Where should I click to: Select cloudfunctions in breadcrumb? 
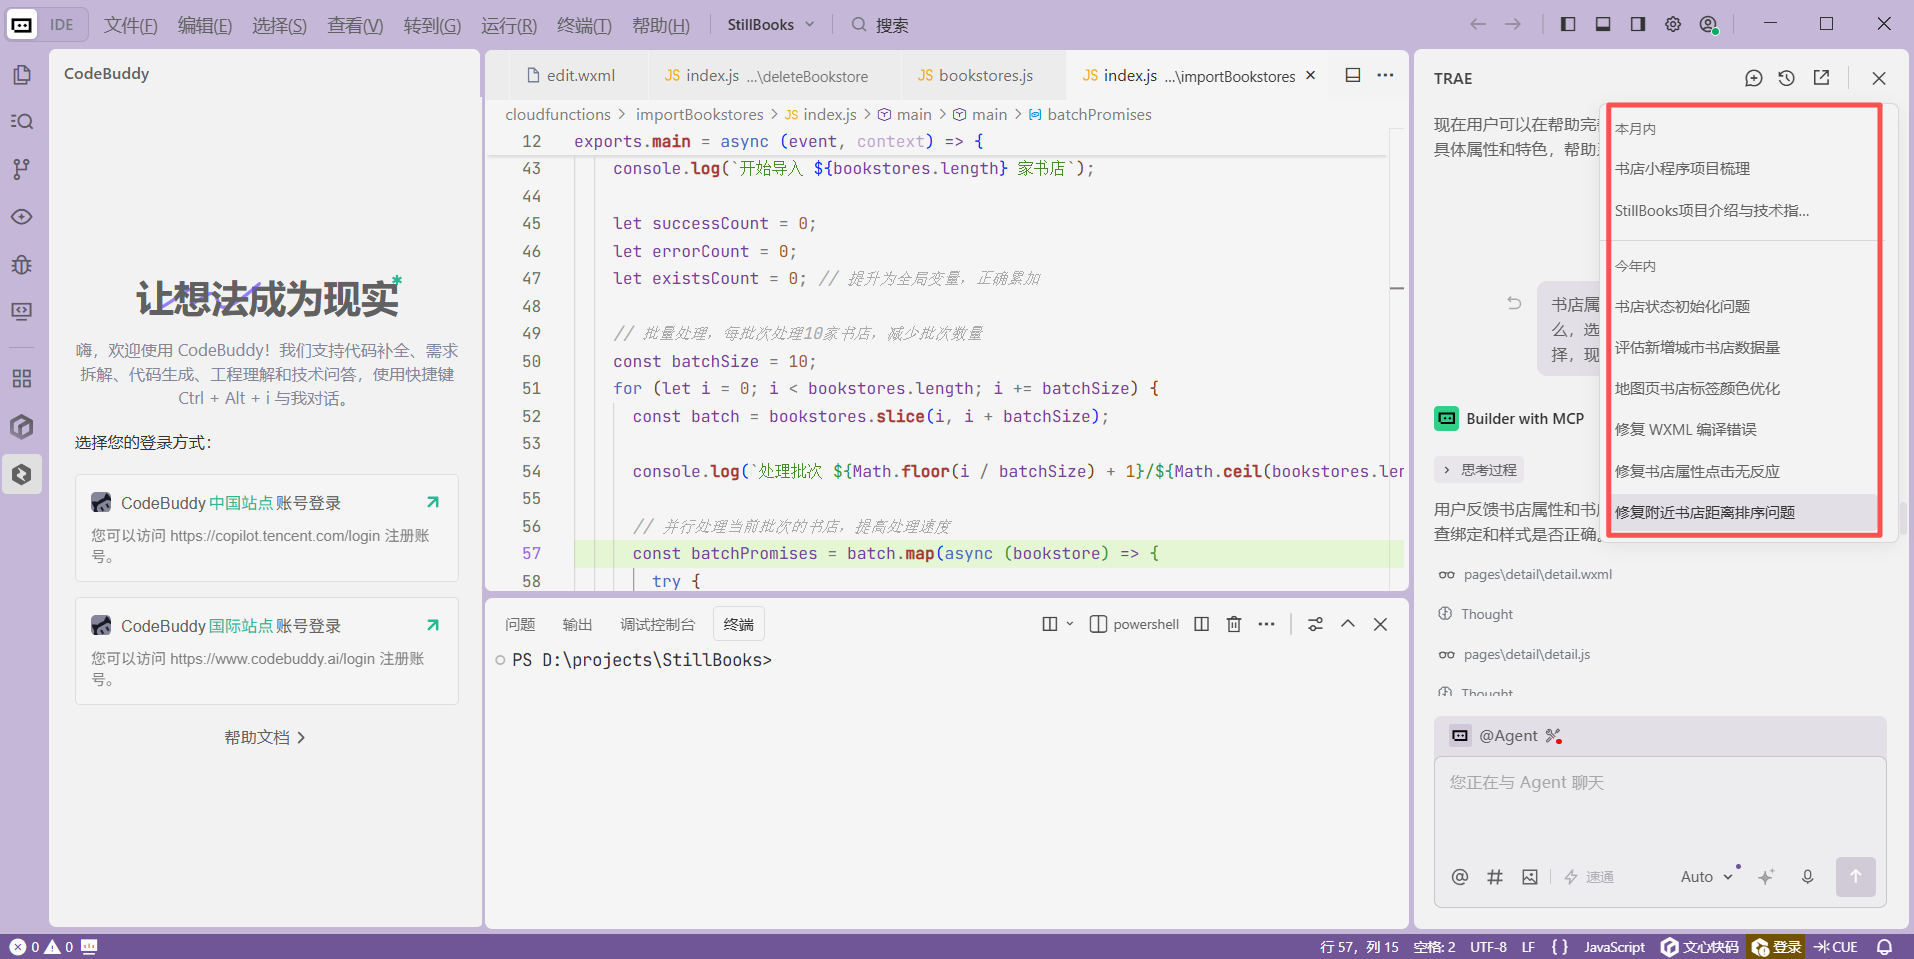pos(558,115)
